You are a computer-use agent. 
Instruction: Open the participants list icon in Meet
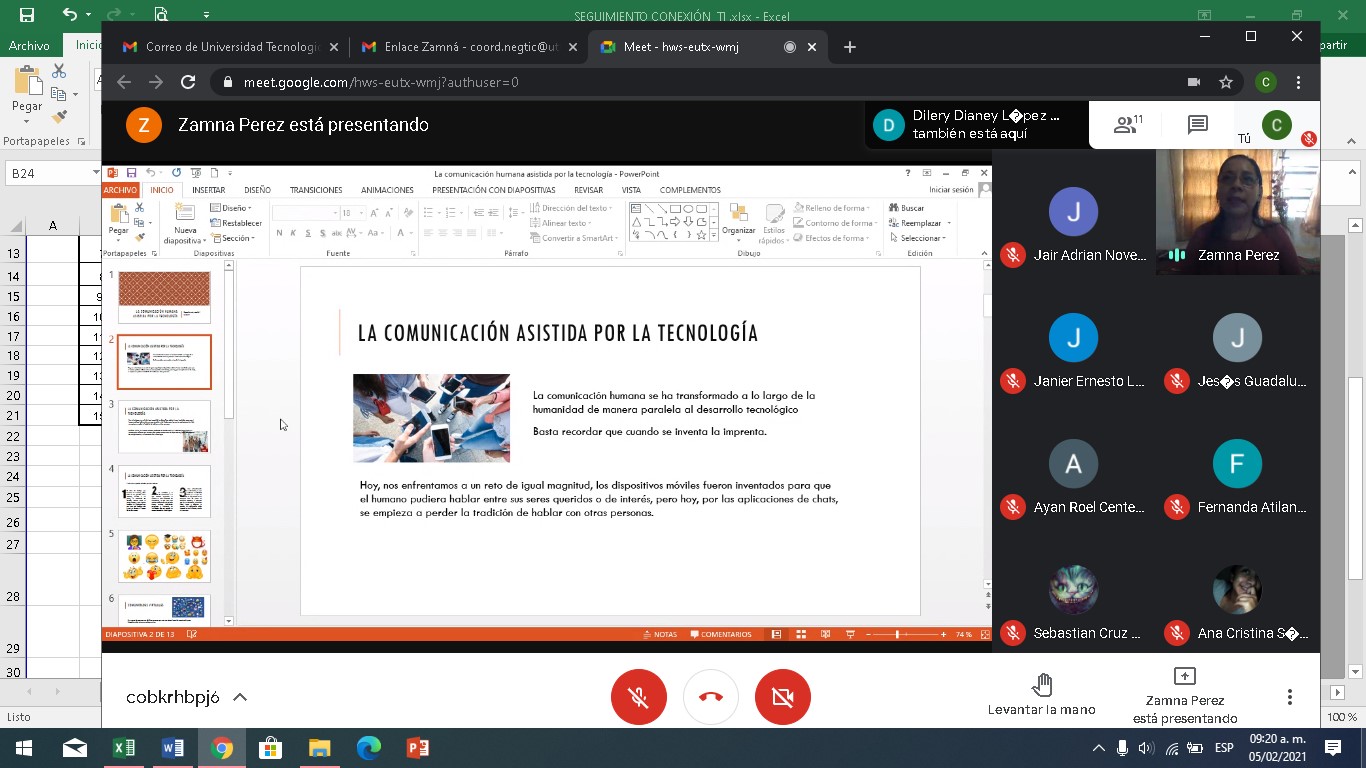click(x=1127, y=125)
